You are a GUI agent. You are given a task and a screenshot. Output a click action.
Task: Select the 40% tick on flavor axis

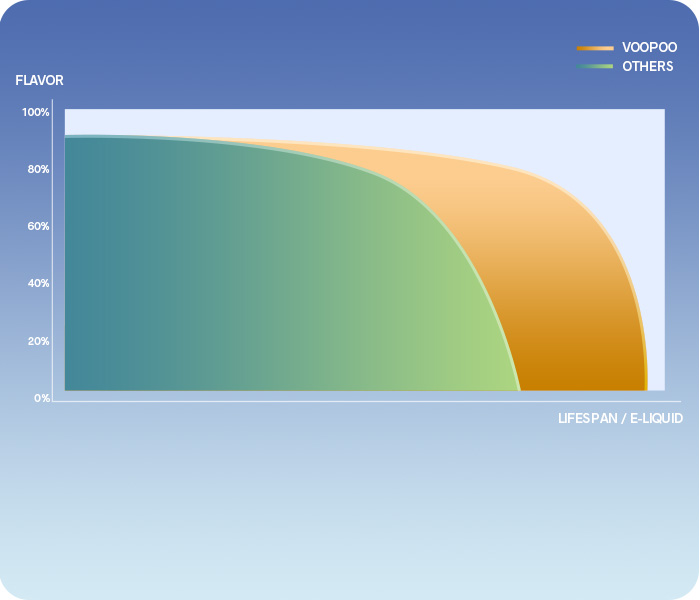(x=38, y=283)
